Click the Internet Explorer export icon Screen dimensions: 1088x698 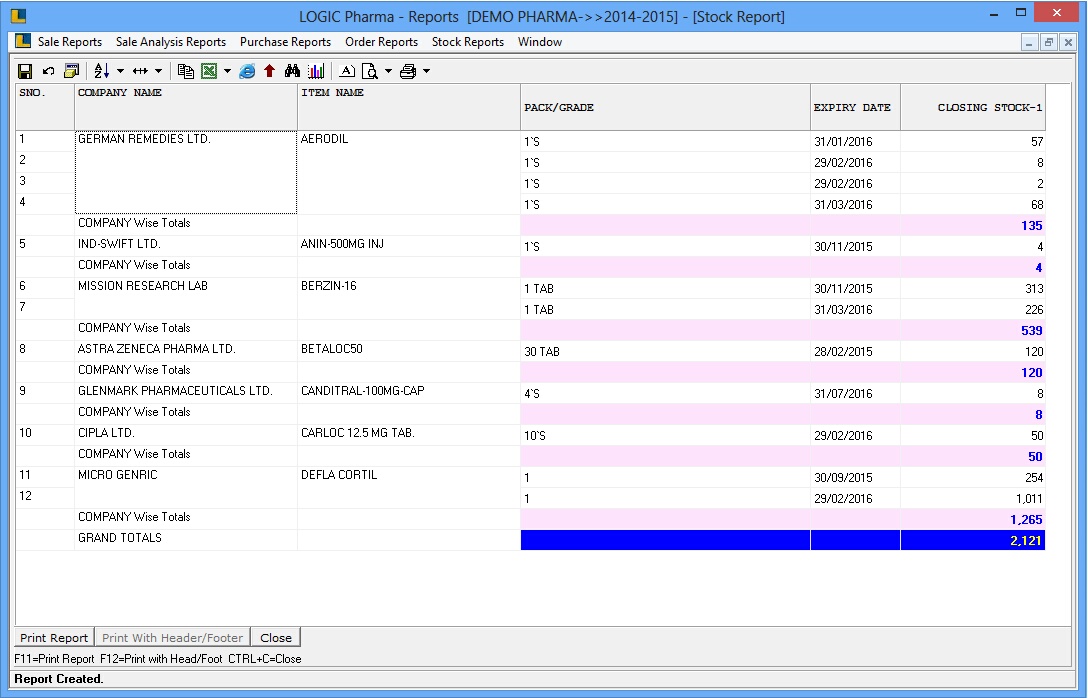click(247, 71)
